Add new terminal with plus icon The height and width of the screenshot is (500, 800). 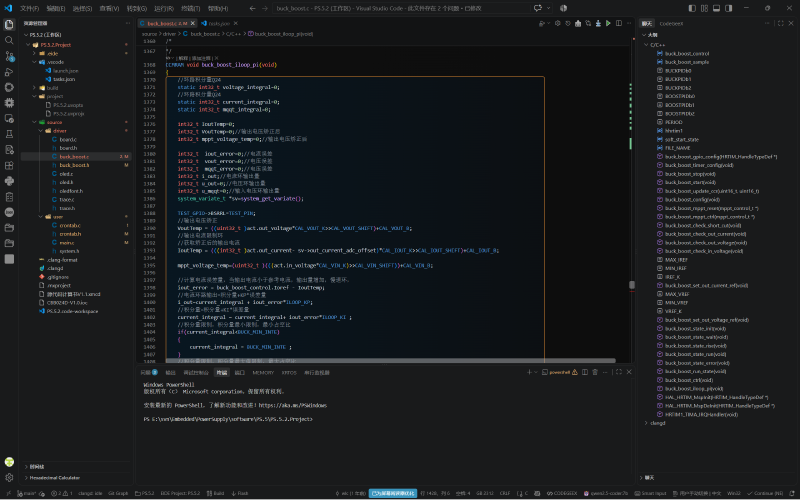coord(529,372)
